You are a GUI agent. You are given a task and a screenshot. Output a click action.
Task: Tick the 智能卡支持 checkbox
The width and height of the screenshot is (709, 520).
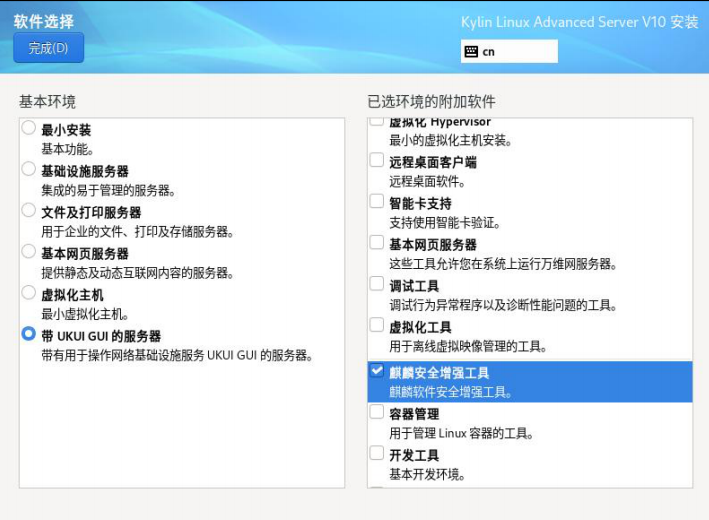pos(377,201)
